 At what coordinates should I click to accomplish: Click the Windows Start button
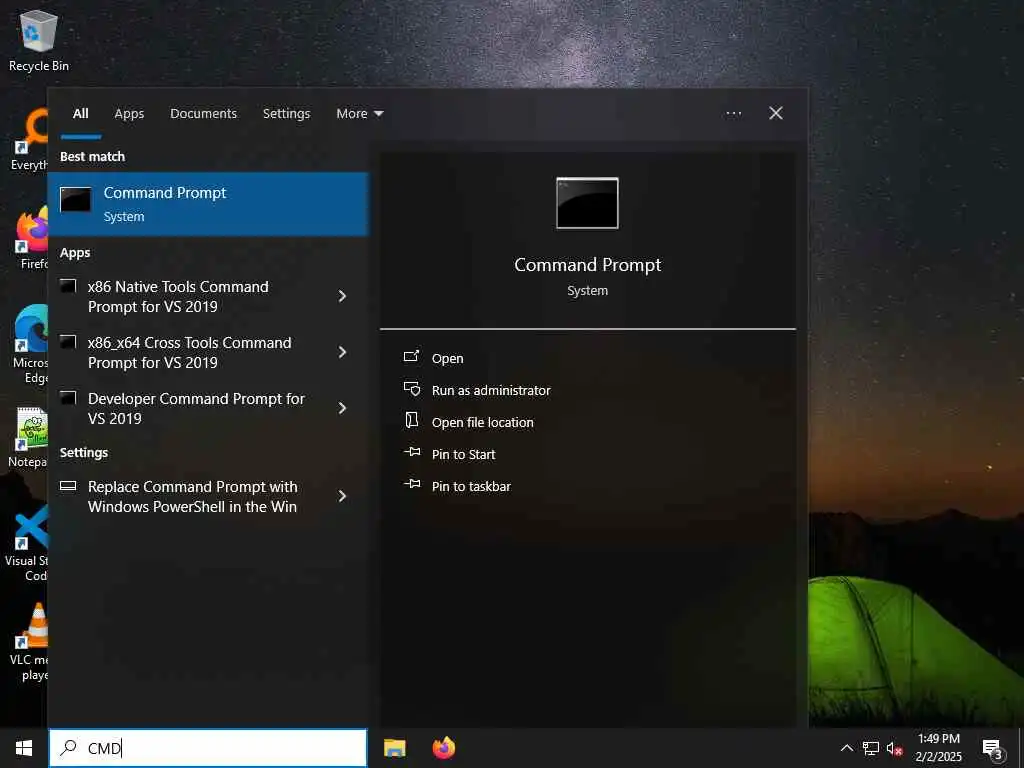[24, 748]
